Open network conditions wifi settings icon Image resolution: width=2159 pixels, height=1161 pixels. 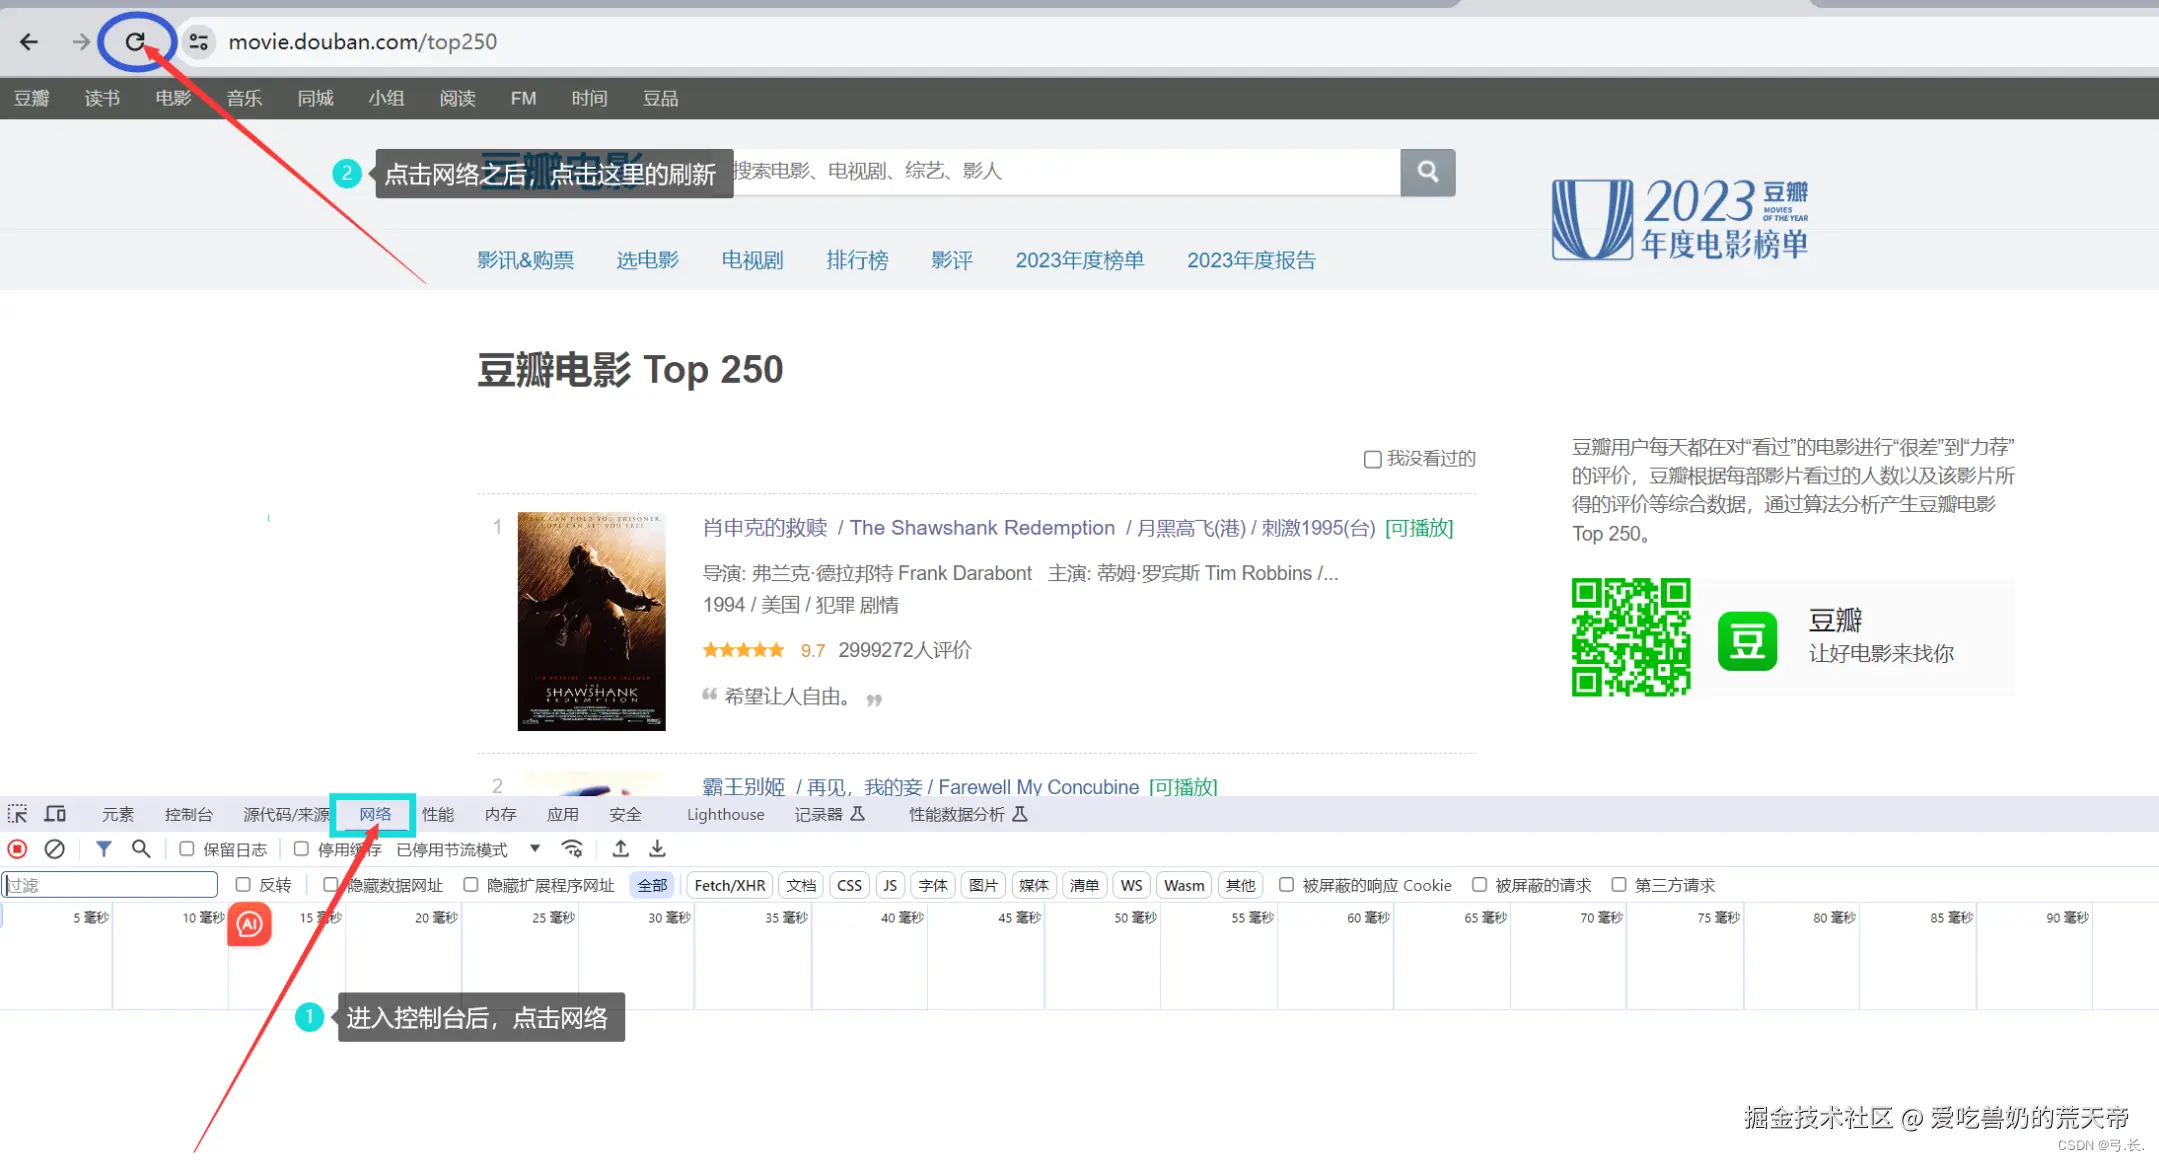572,849
